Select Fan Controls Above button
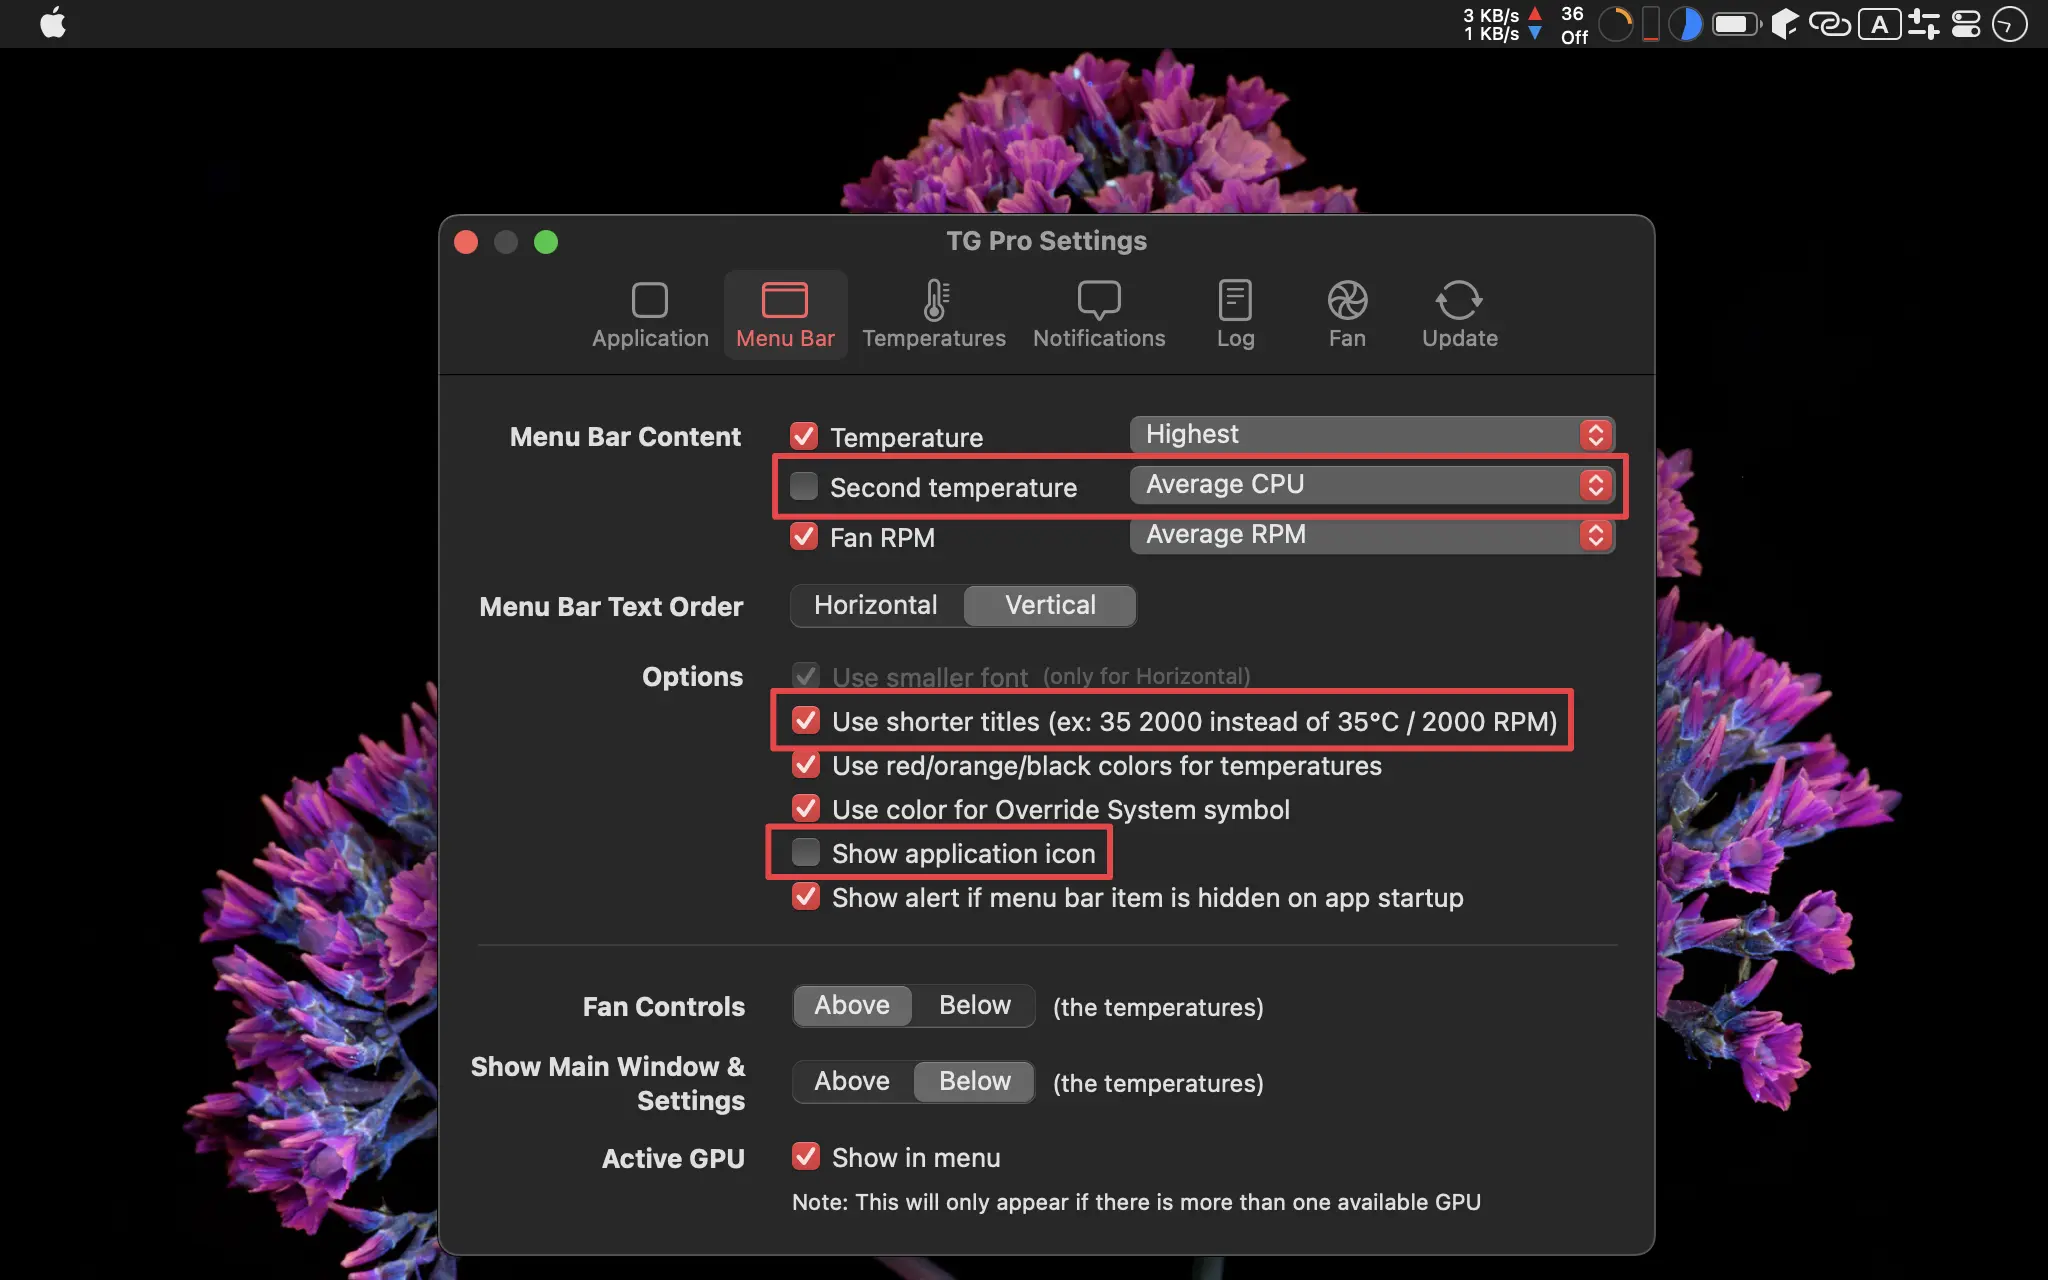The width and height of the screenshot is (2048, 1280). tap(851, 1004)
